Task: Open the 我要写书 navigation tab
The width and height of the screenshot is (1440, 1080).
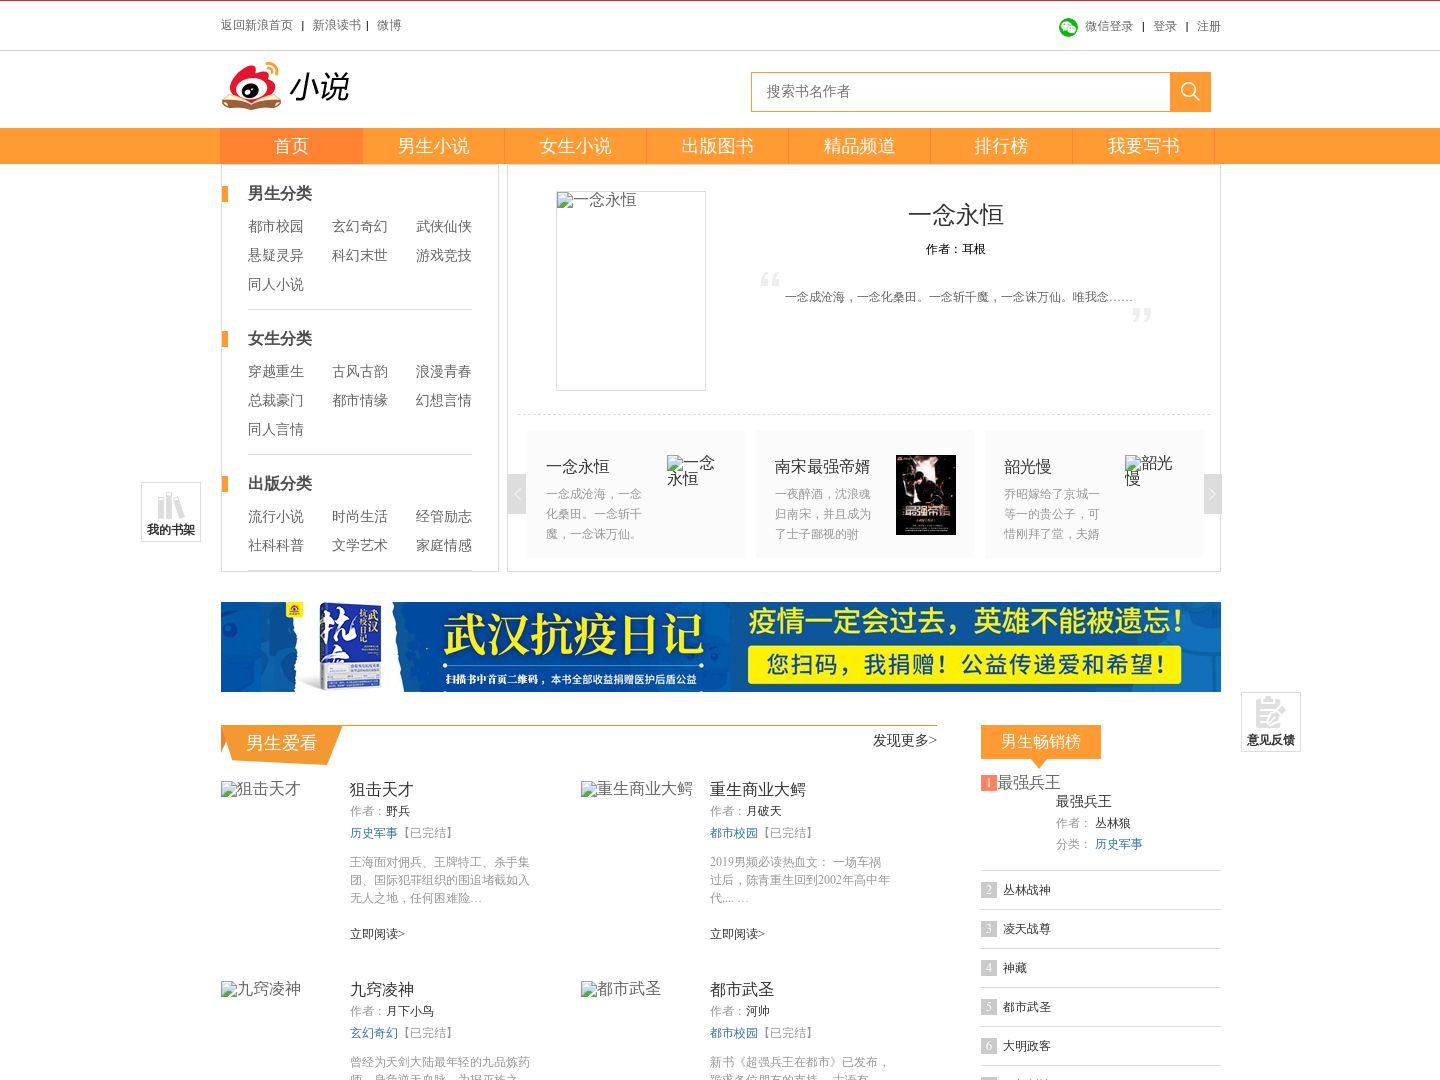Action: 1143,146
